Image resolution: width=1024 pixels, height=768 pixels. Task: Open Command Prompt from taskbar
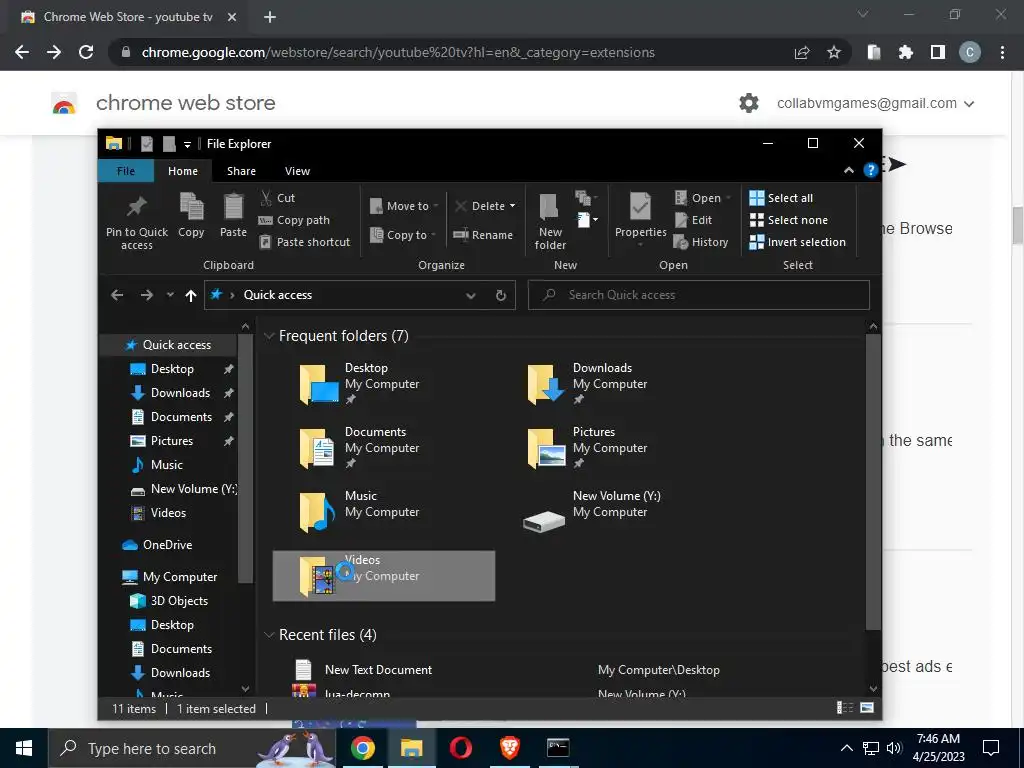(x=558, y=748)
